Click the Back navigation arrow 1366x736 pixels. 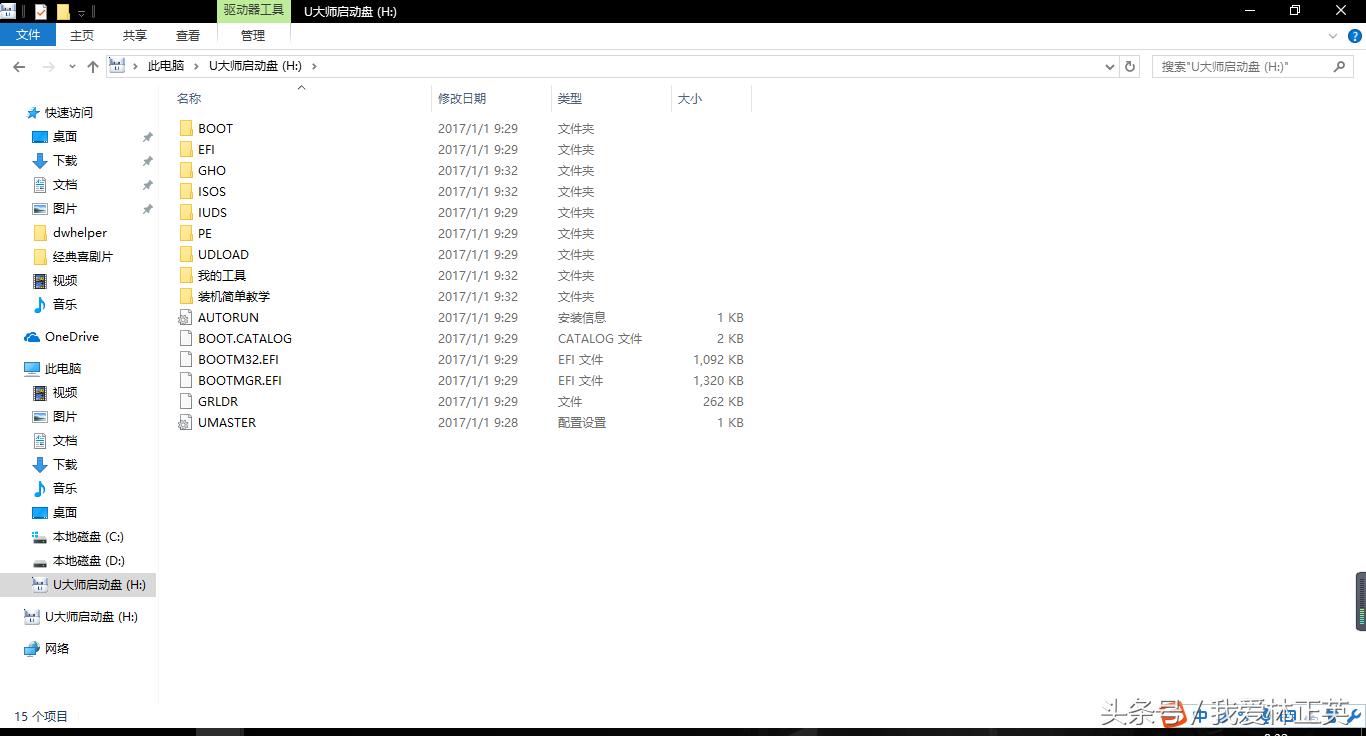point(18,66)
